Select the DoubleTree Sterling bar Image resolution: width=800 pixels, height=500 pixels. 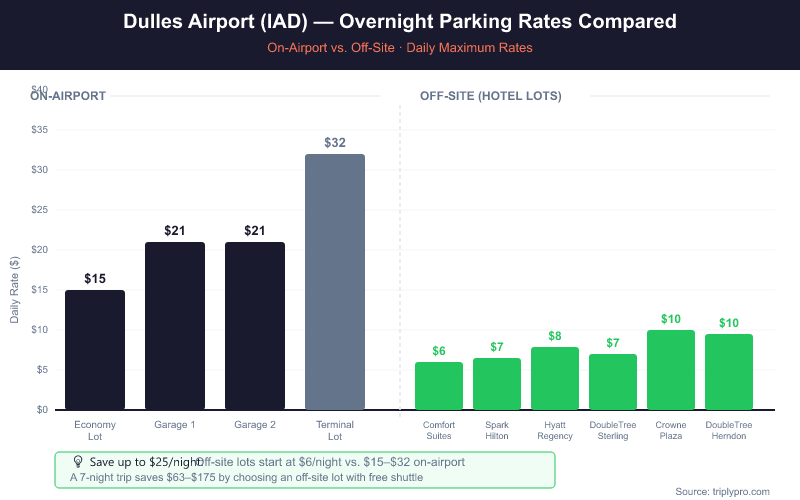(x=613, y=382)
